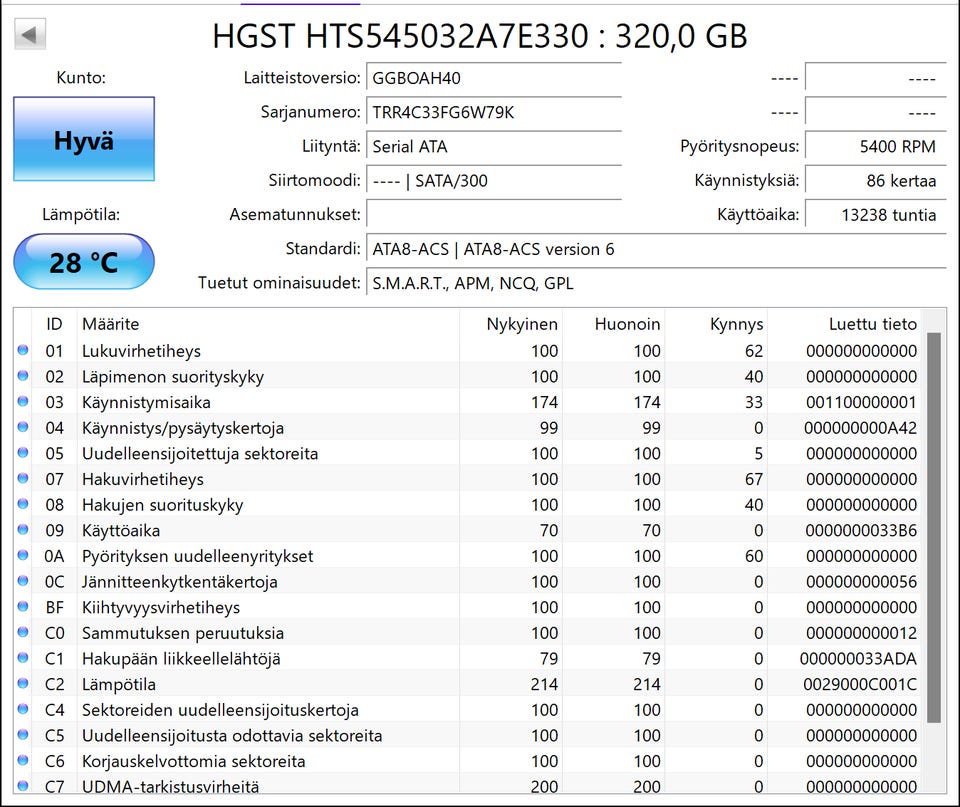Click the Tuetut ominaisuudet field
Screen dimensions: 960x807
tap(656, 283)
